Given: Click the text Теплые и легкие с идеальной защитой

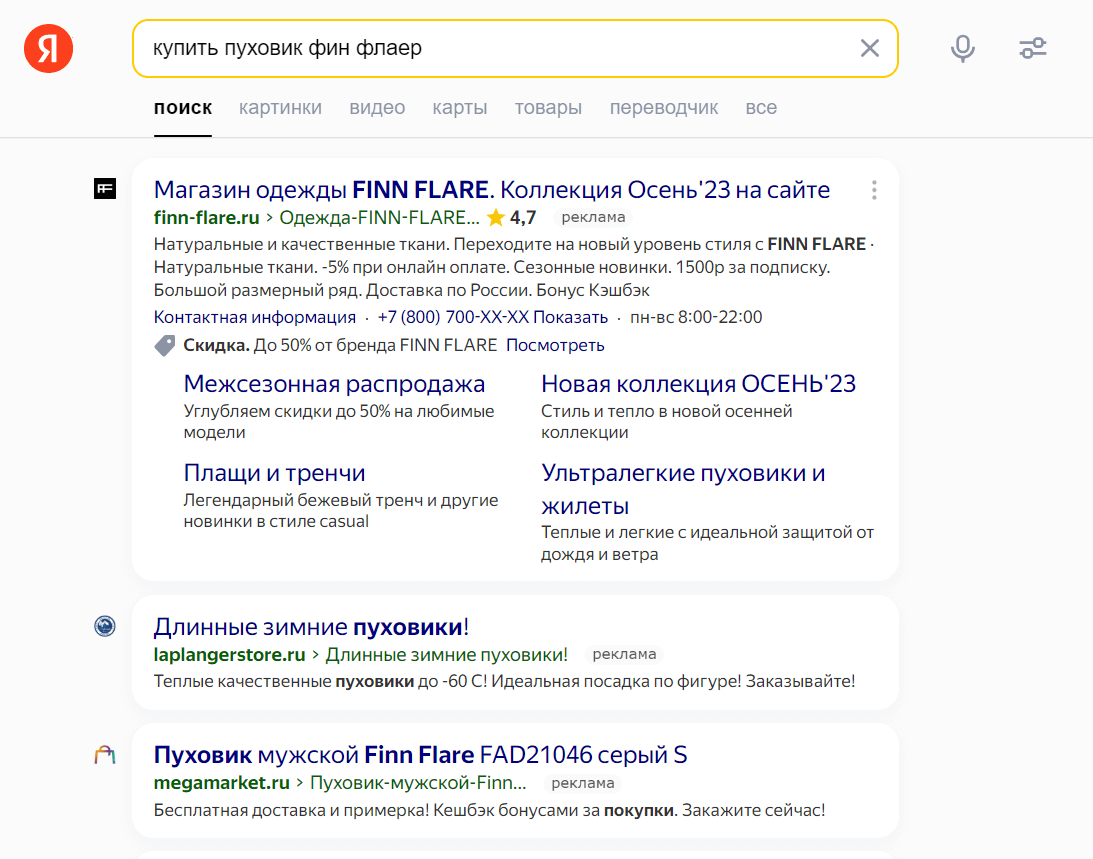Looking at the screenshot, I should tap(708, 543).
